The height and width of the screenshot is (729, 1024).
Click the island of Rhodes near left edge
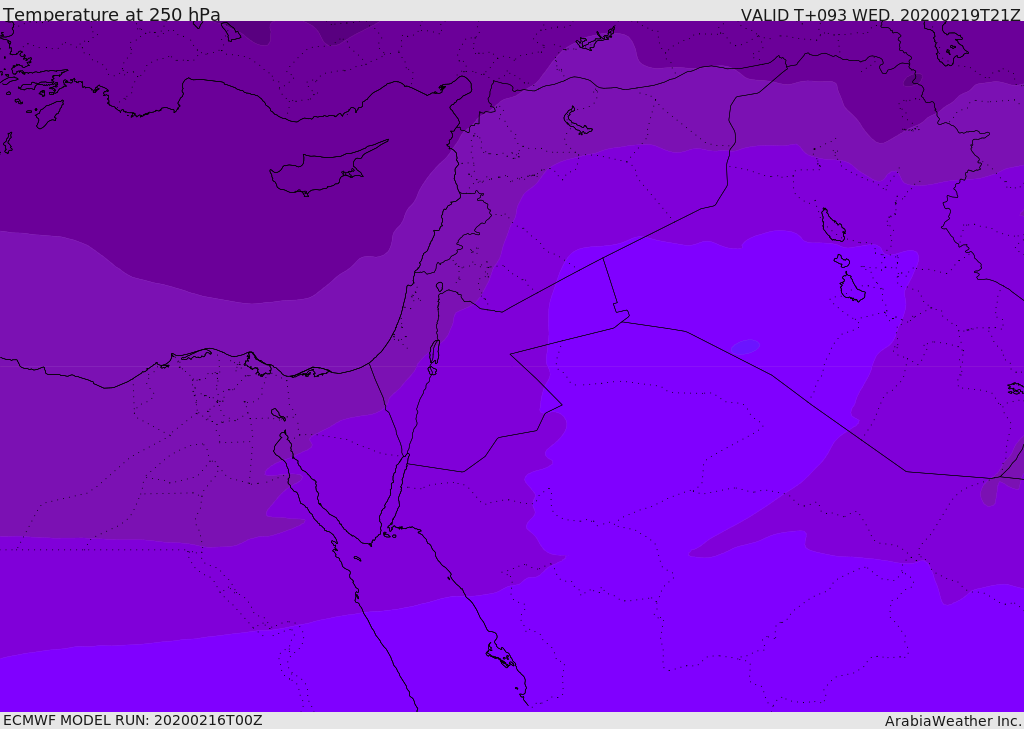click(x=49, y=114)
